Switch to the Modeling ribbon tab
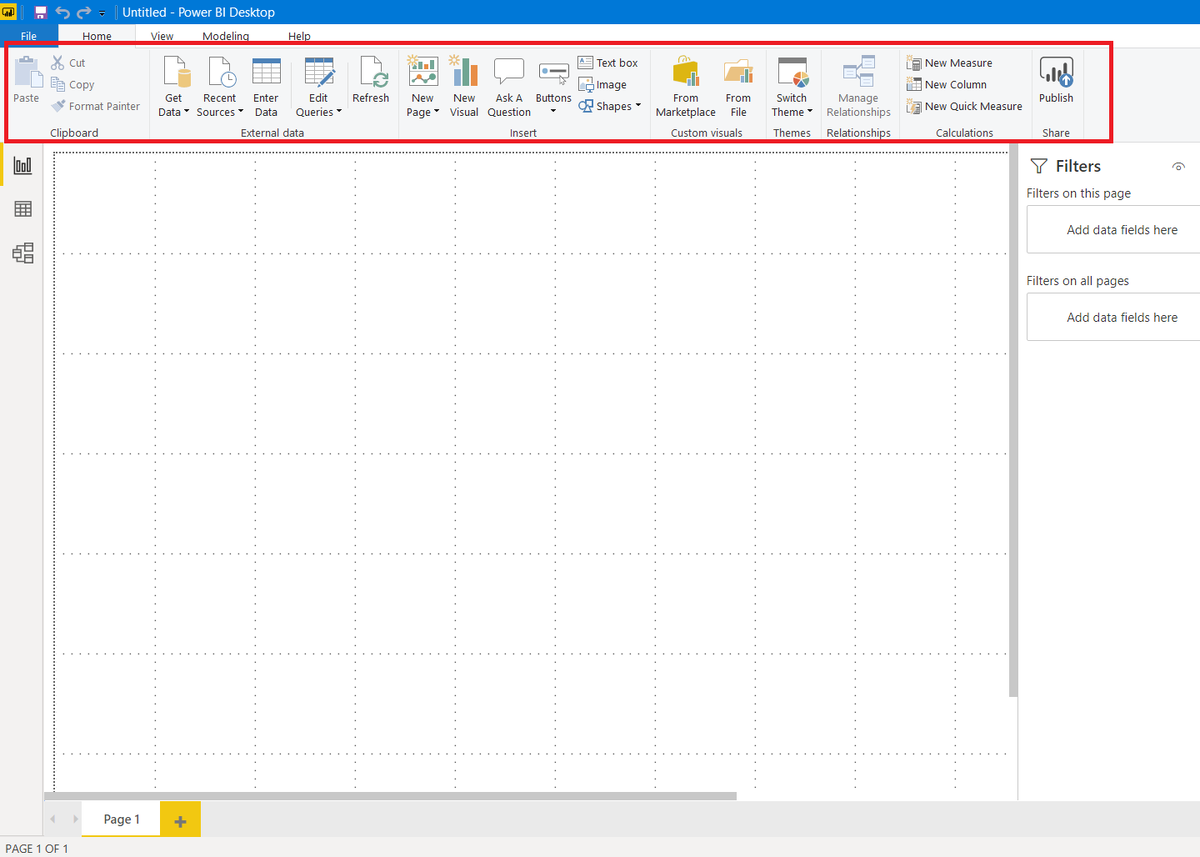Viewport: 1200px width, 857px height. [226, 36]
